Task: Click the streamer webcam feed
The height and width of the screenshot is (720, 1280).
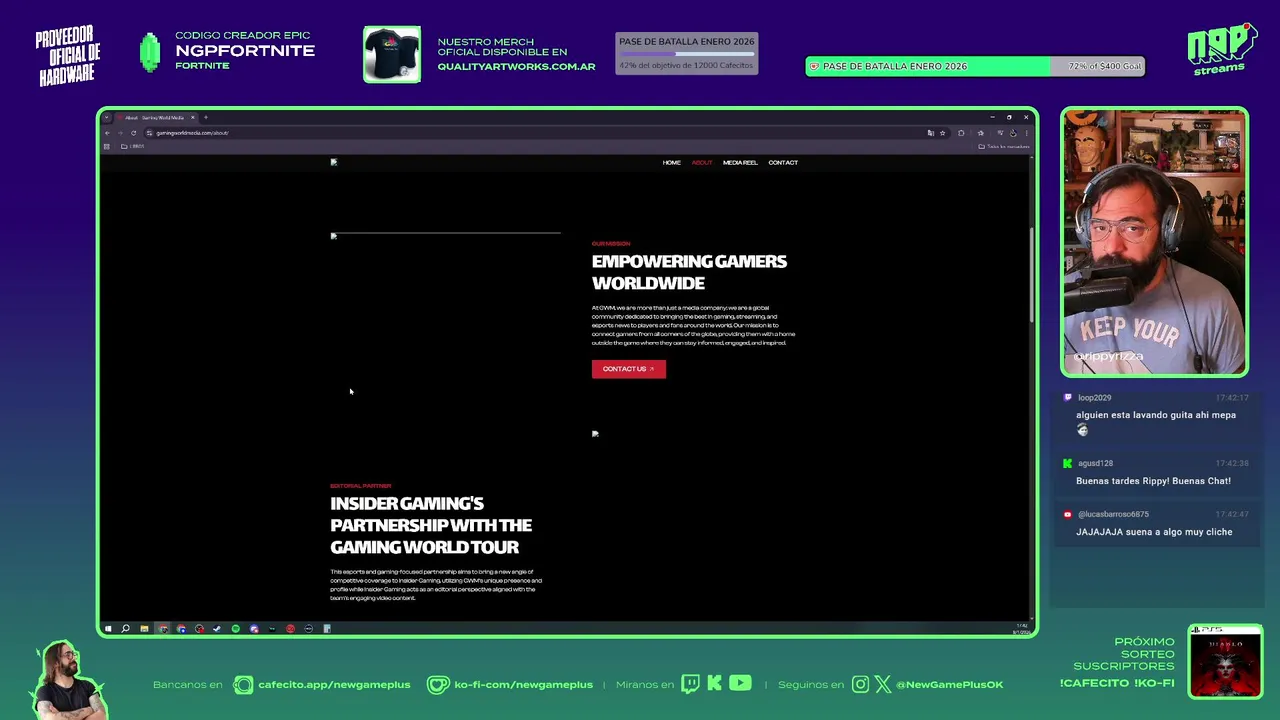Action: click(x=1154, y=242)
